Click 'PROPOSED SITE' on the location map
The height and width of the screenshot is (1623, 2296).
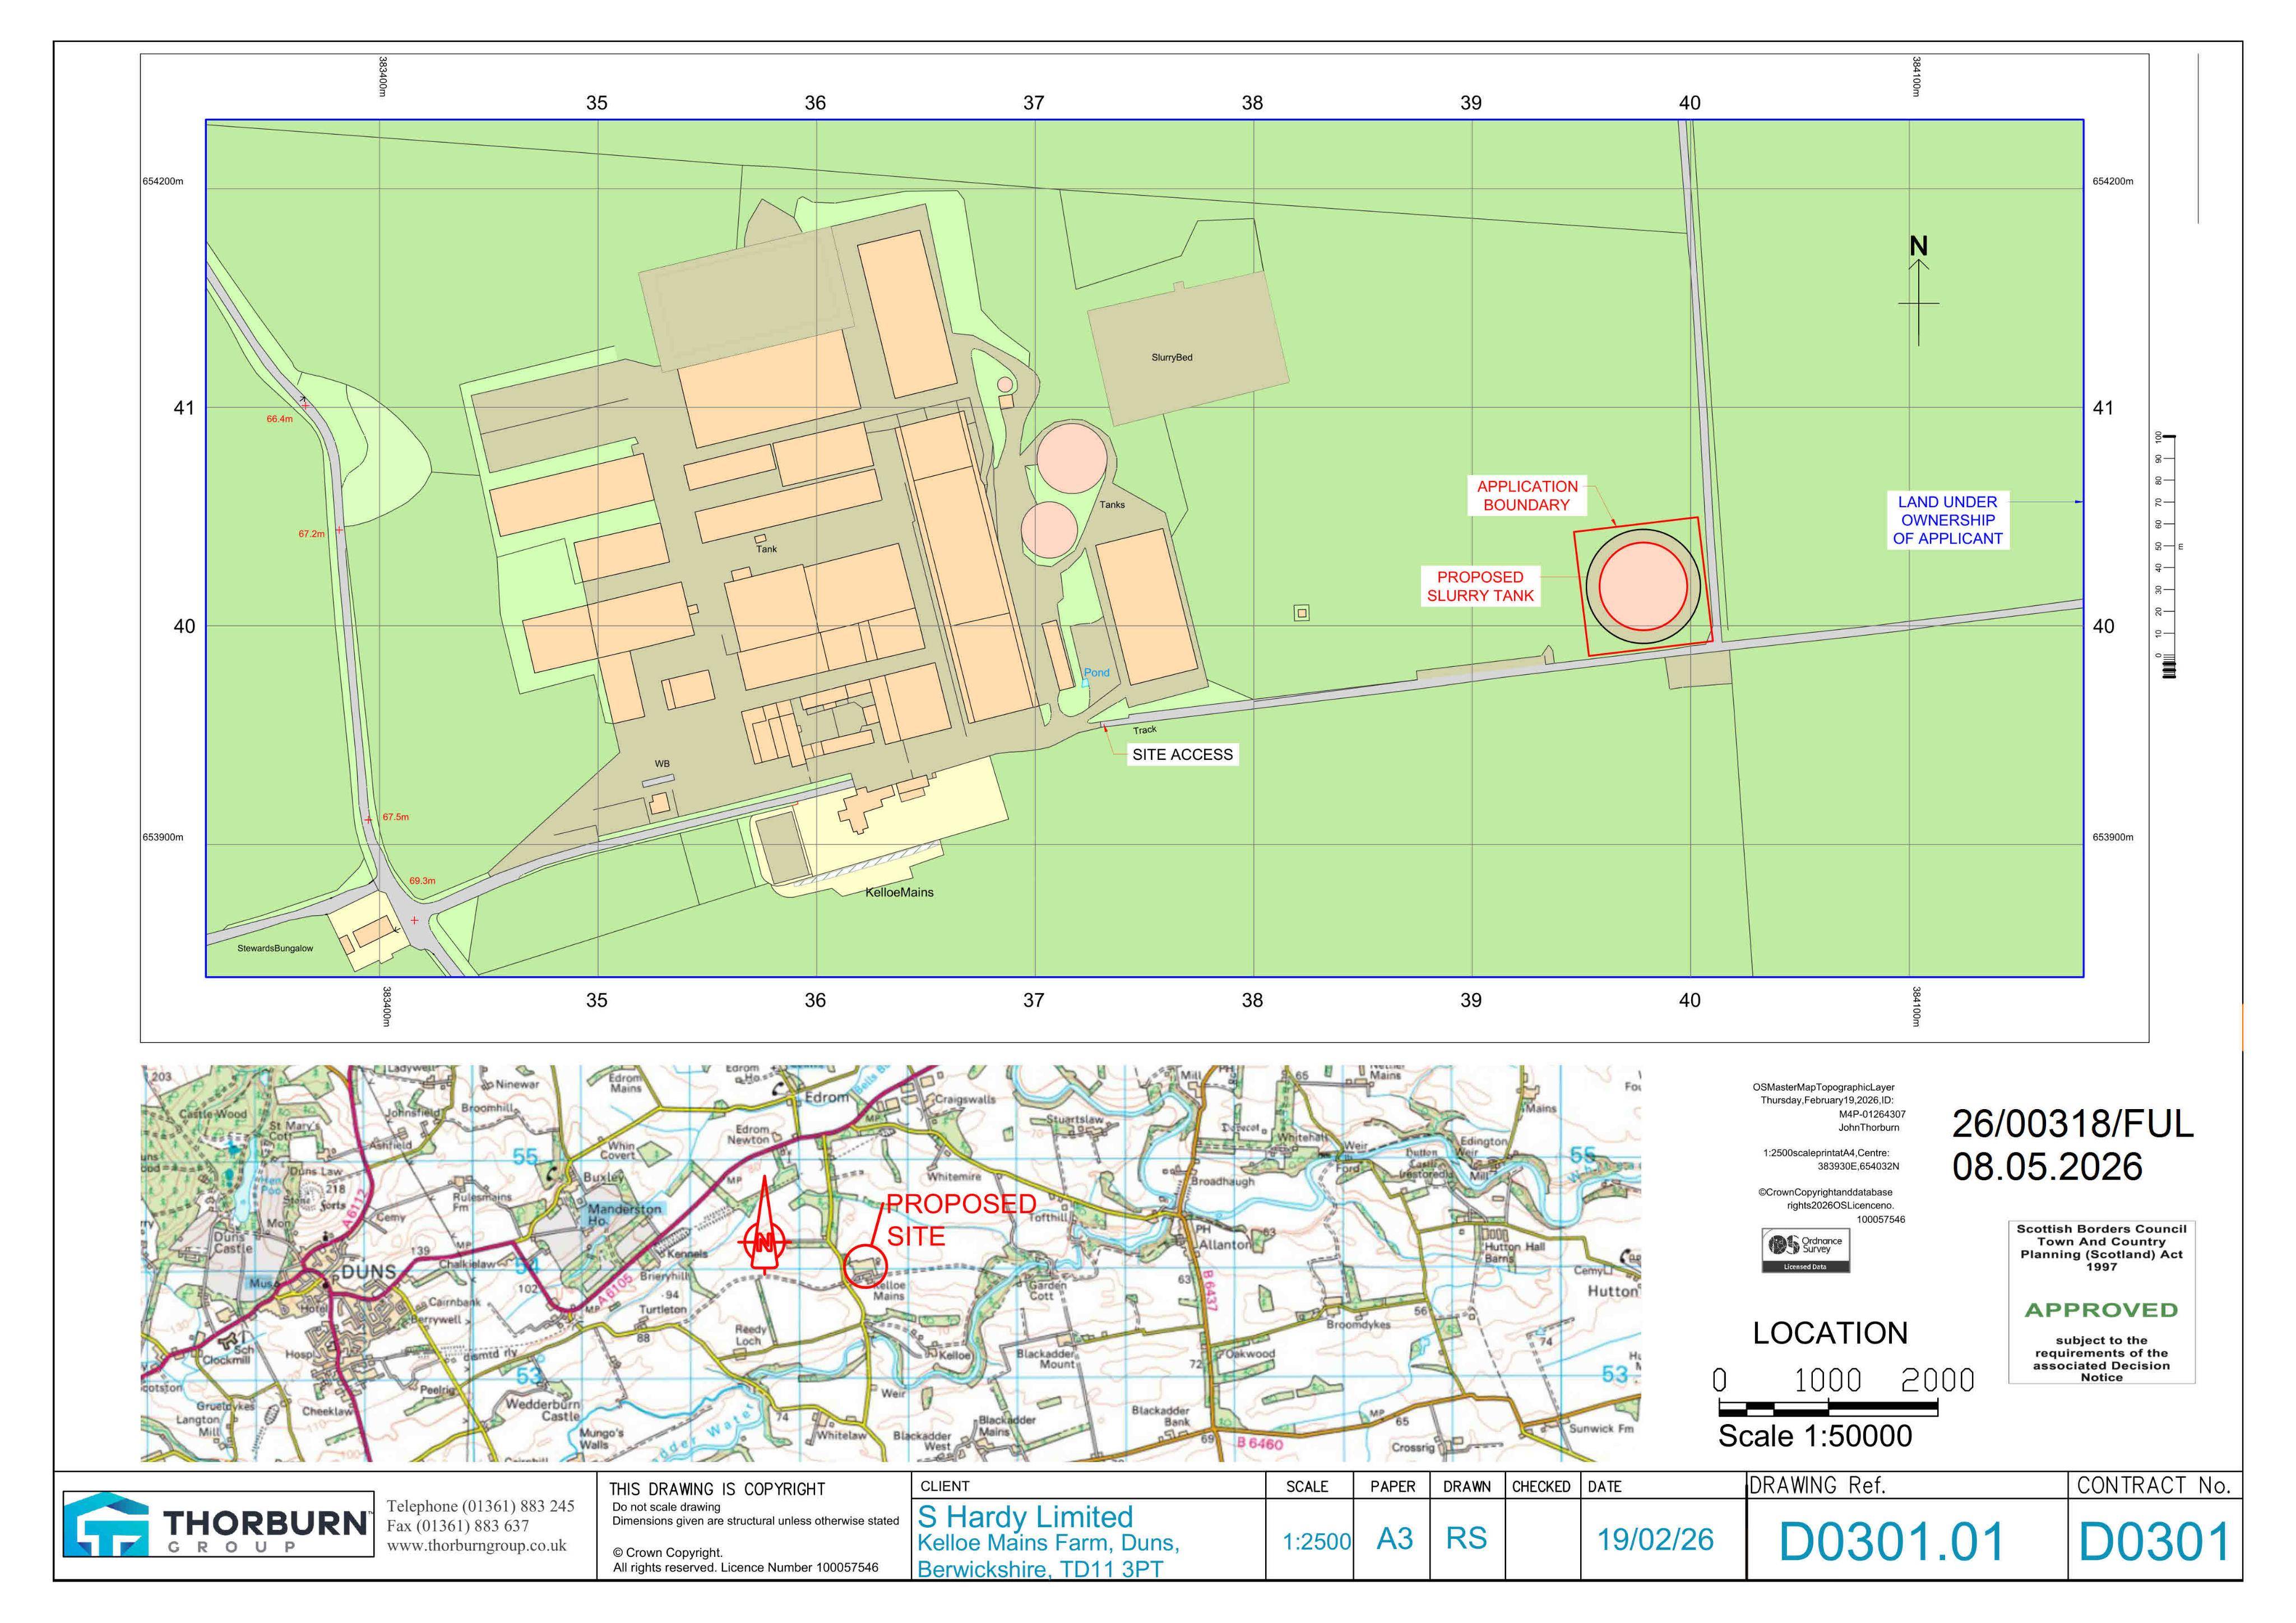tap(960, 1220)
